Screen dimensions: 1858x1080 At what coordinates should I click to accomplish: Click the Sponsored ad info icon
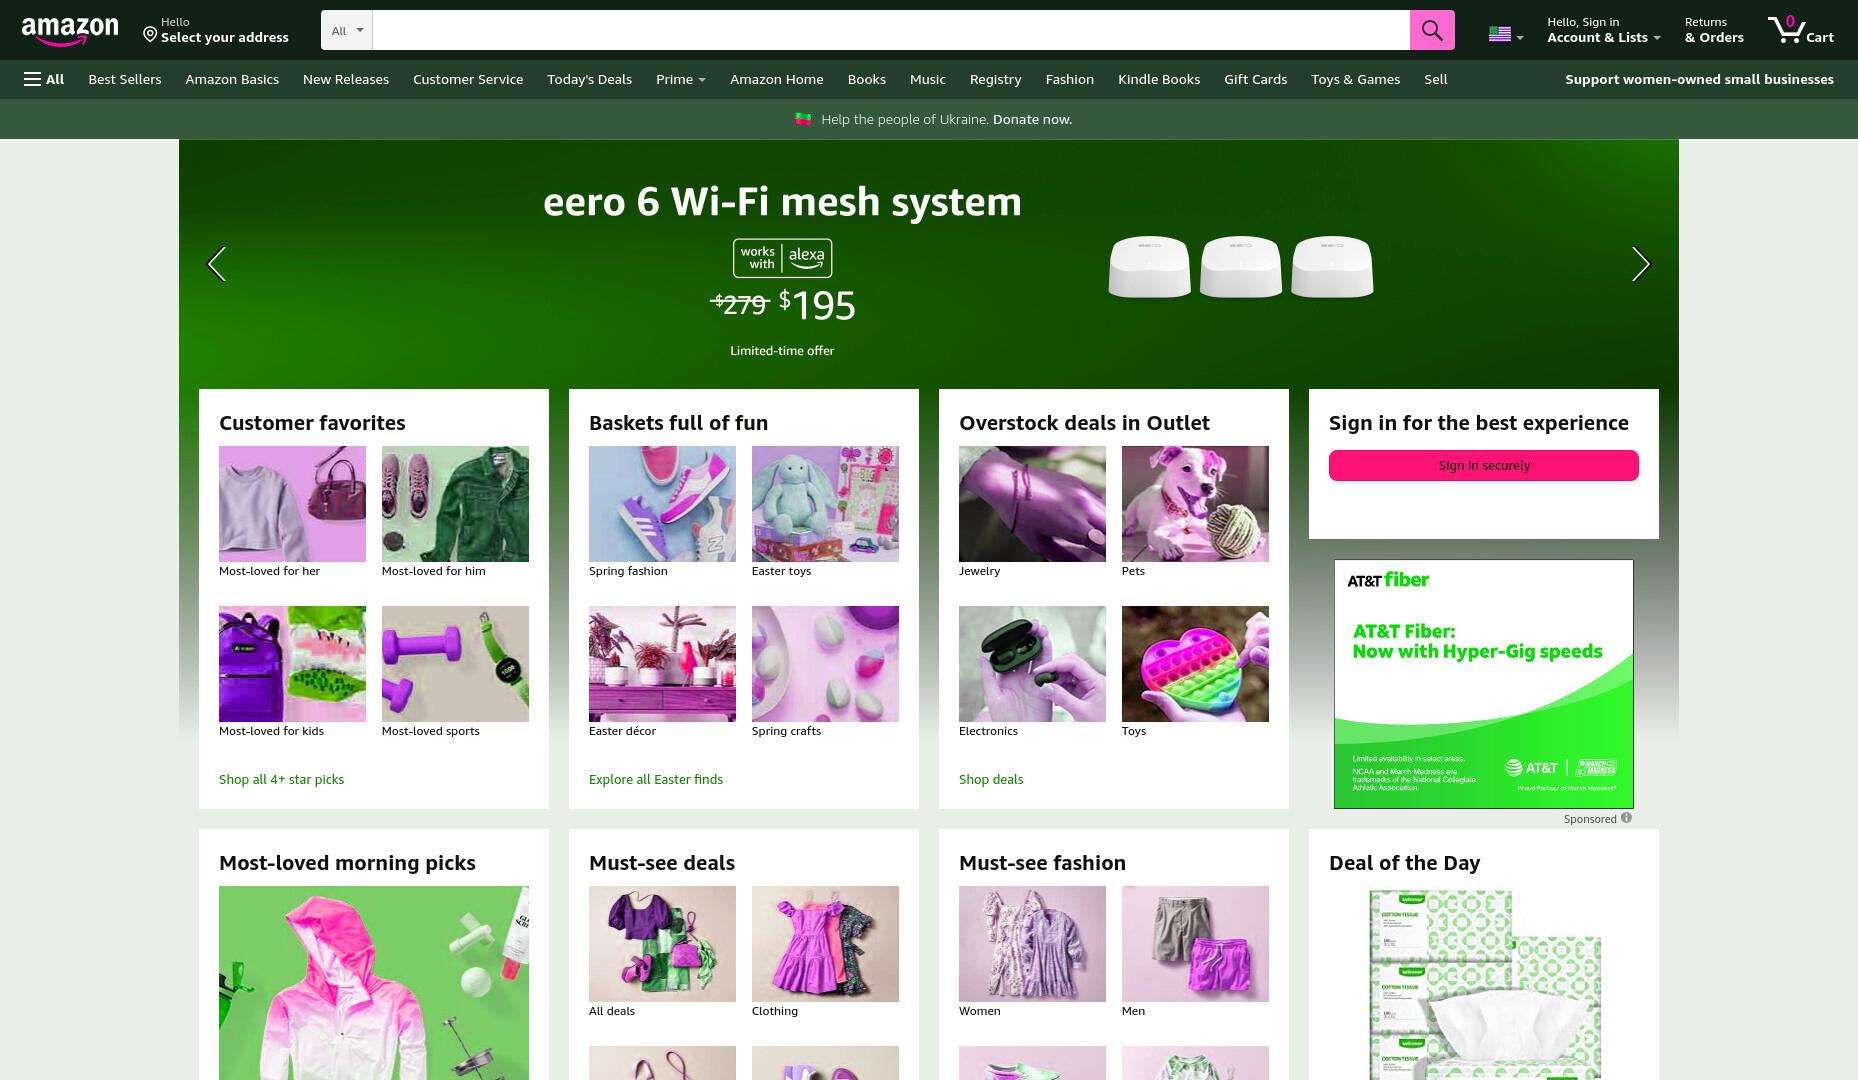pos(1626,818)
